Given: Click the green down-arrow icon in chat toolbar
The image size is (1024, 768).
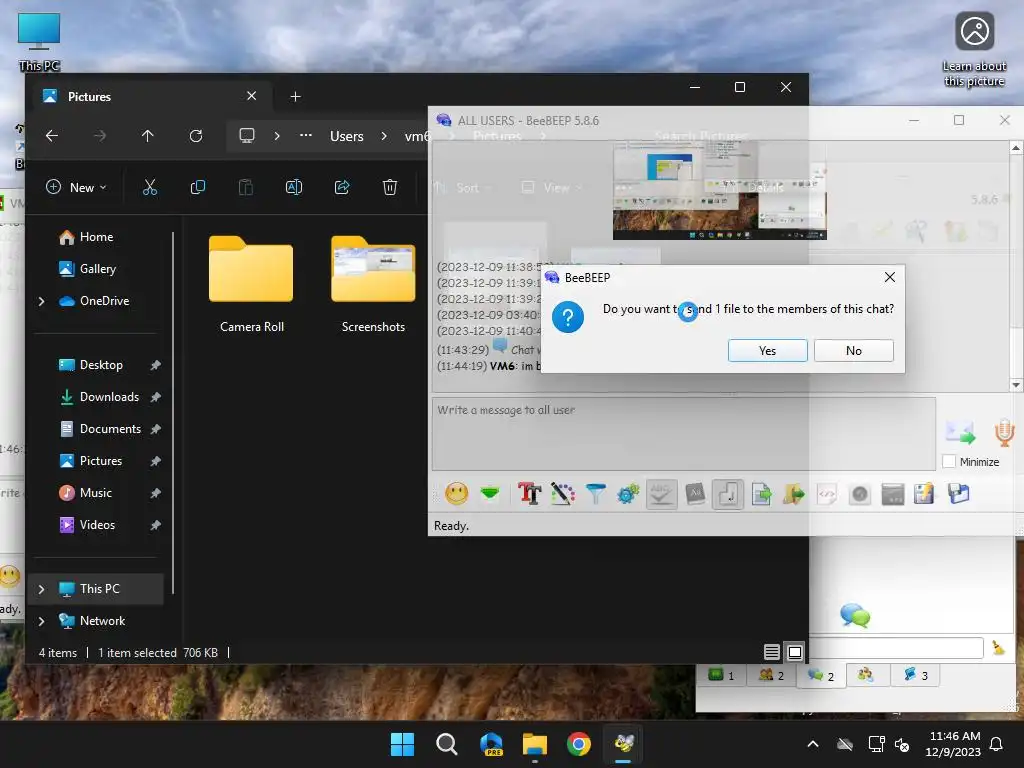Looking at the screenshot, I should [490, 494].
